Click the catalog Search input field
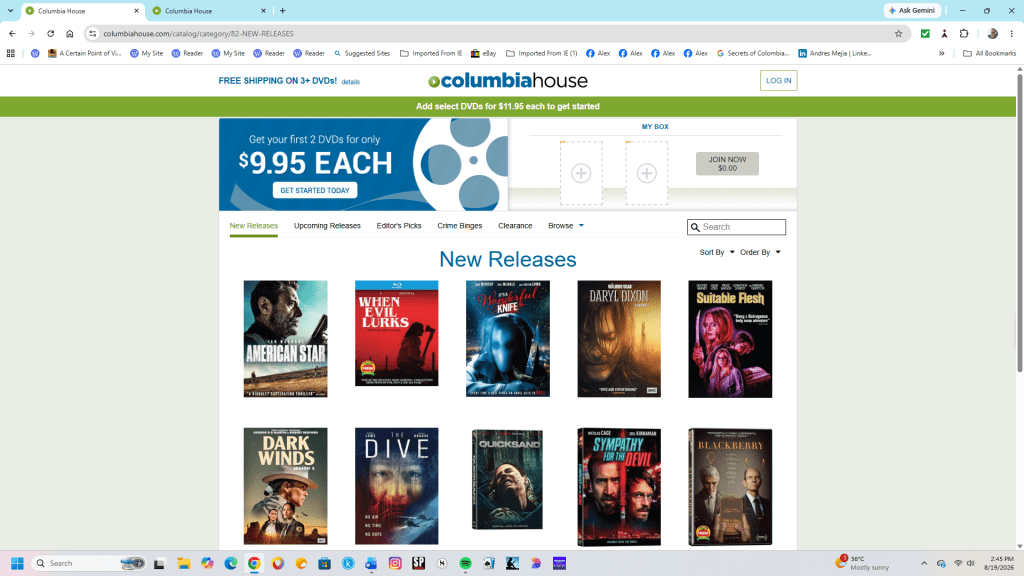This screenshot has width=1024, height=576. [736, 227]
